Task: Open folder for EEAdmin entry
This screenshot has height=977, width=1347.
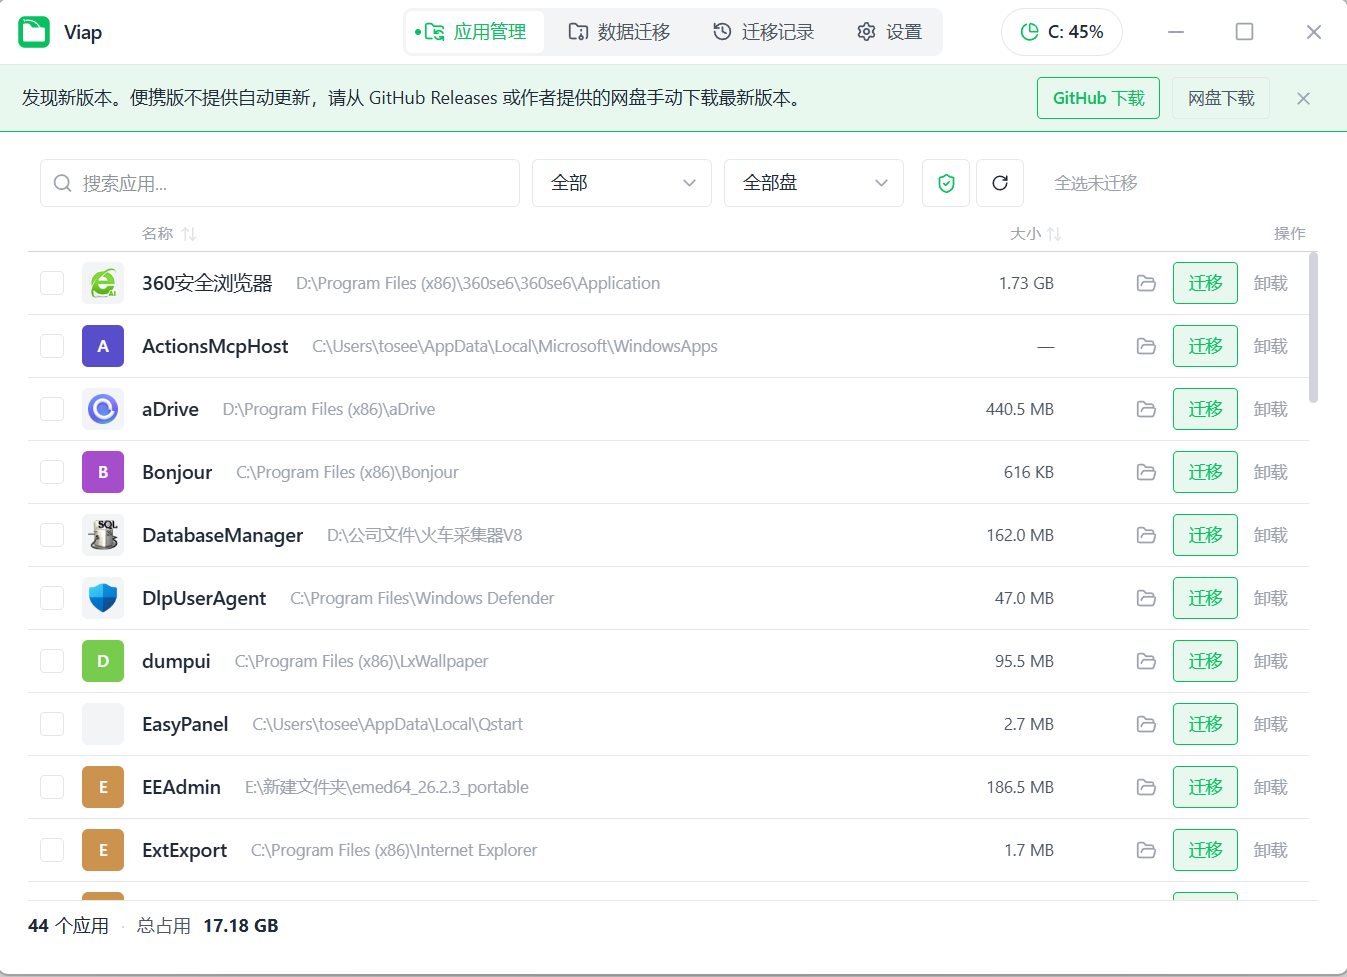Action: tap(1146, 787)
